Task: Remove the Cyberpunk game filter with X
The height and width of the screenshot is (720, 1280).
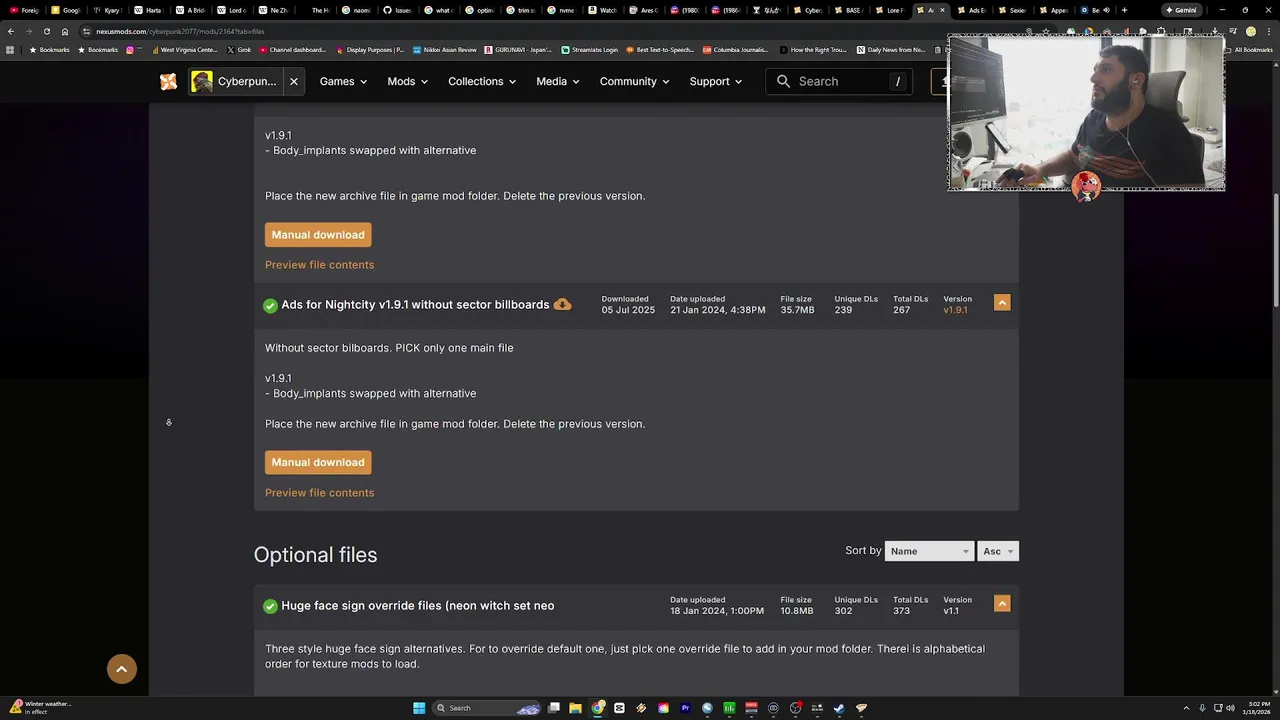Action: (293, 82)
